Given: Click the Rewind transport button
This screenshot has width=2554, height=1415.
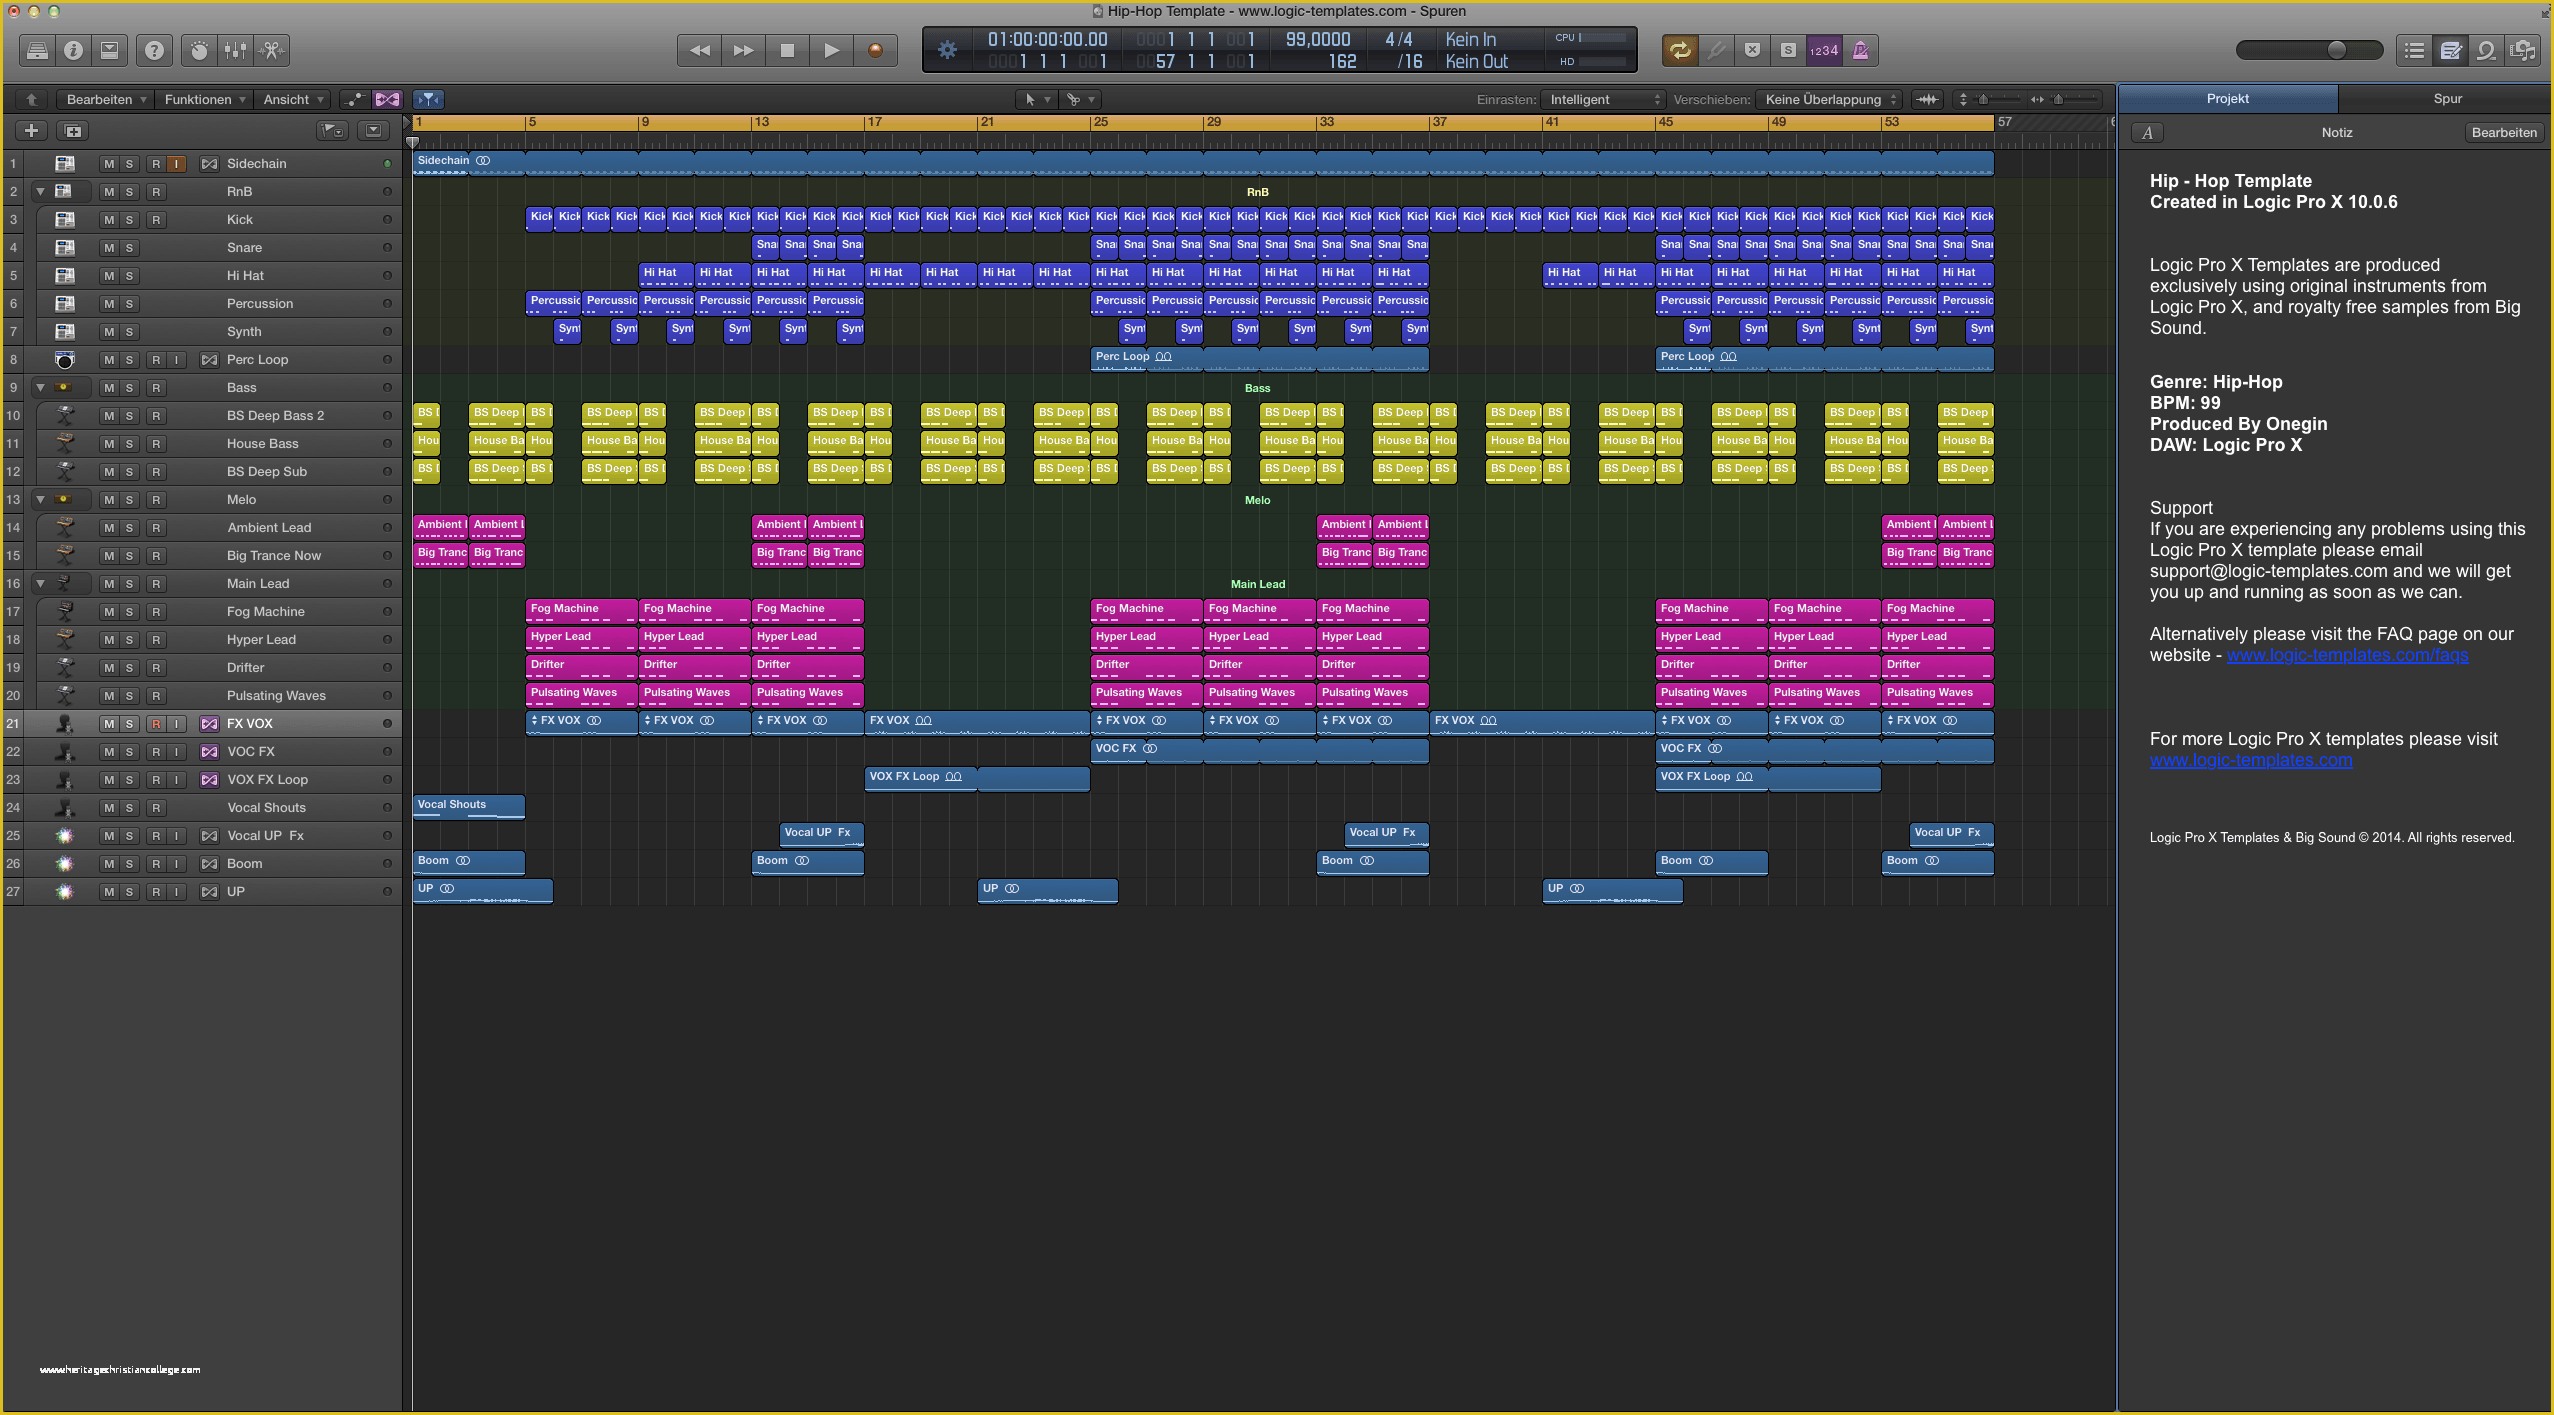Looking at the screenshot, I should [x=699, y=50].
